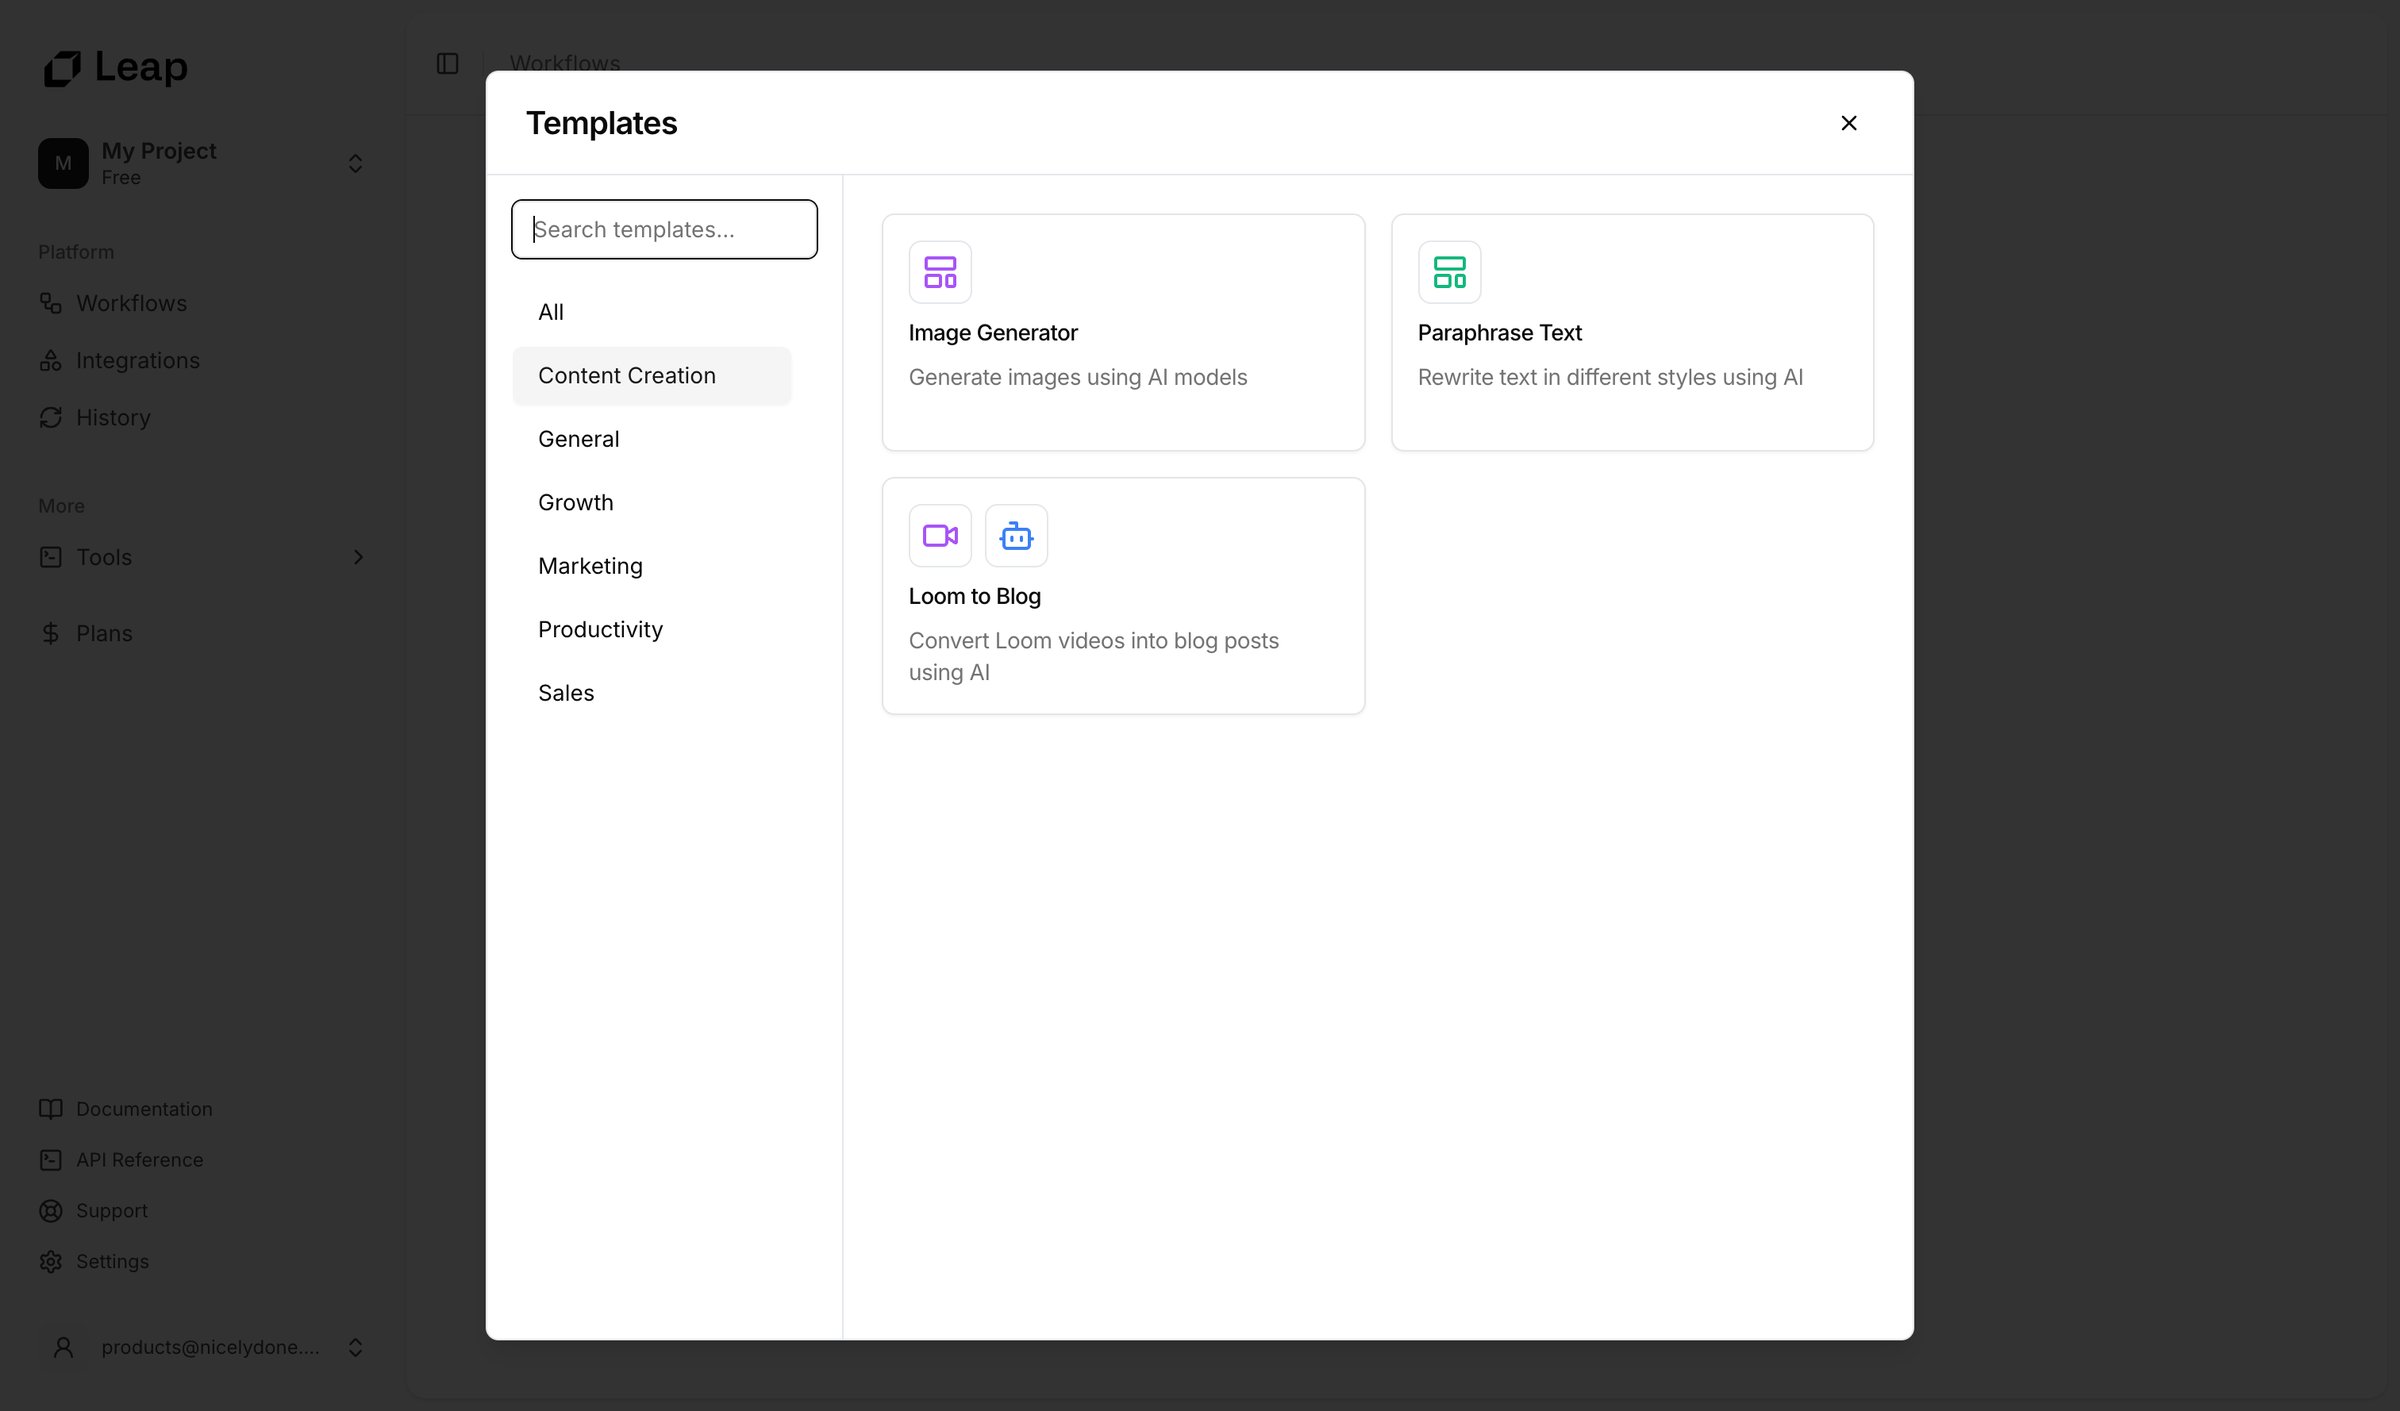Screen dimensions: 2400x1411
Task: Click the green Paraphrase Text icon
Action: [x=1449, y=272]
